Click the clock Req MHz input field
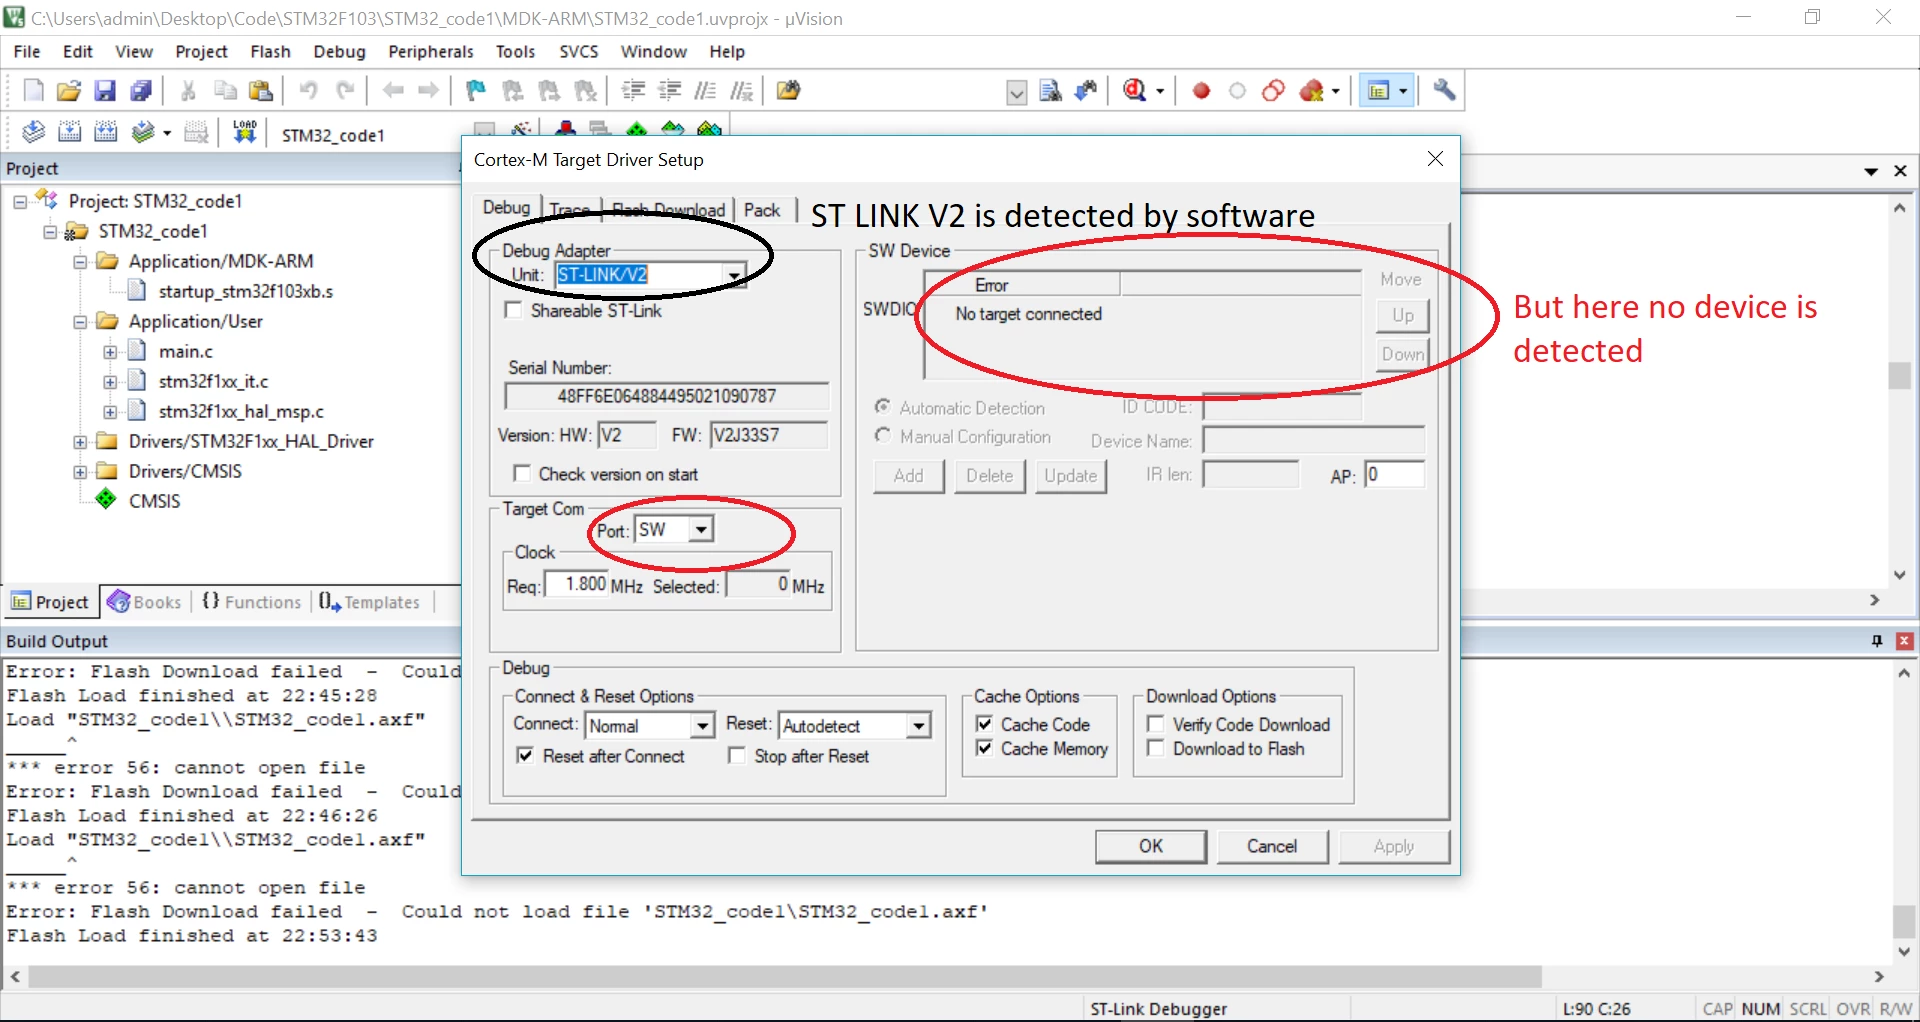 [577, 585]
